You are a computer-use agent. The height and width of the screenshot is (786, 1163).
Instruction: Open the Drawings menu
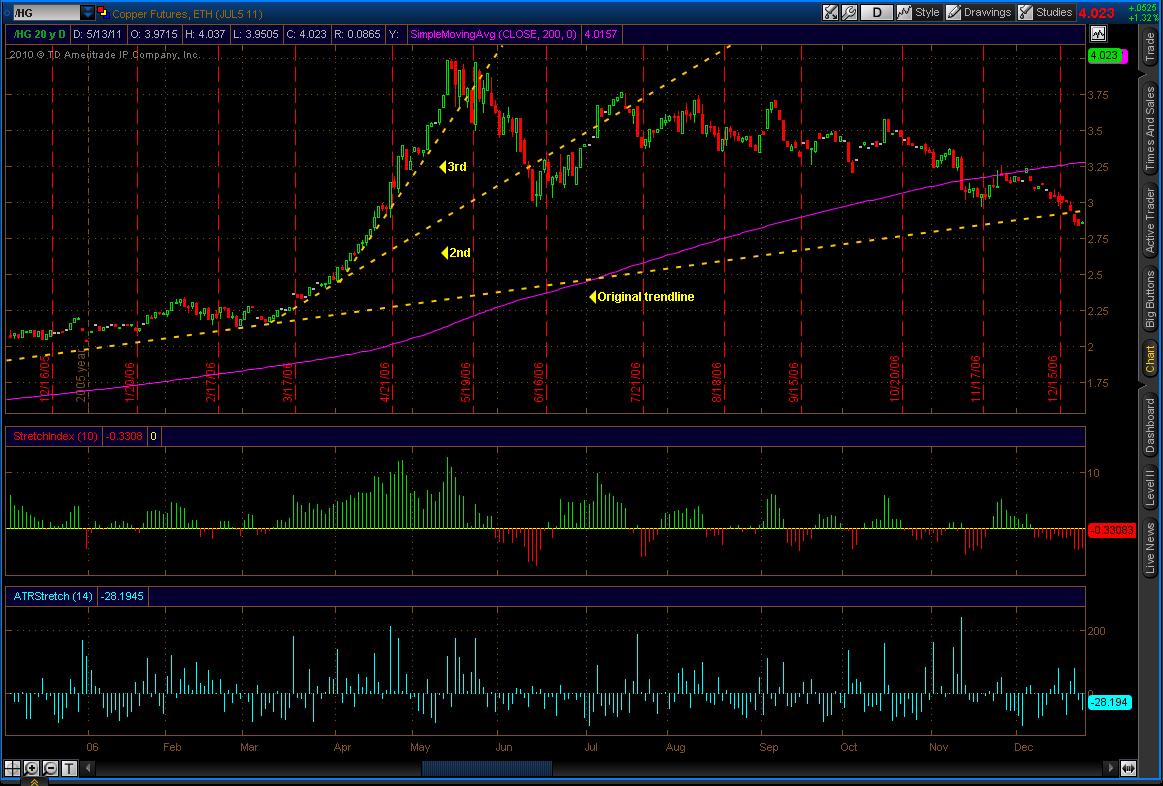point(987,13)
